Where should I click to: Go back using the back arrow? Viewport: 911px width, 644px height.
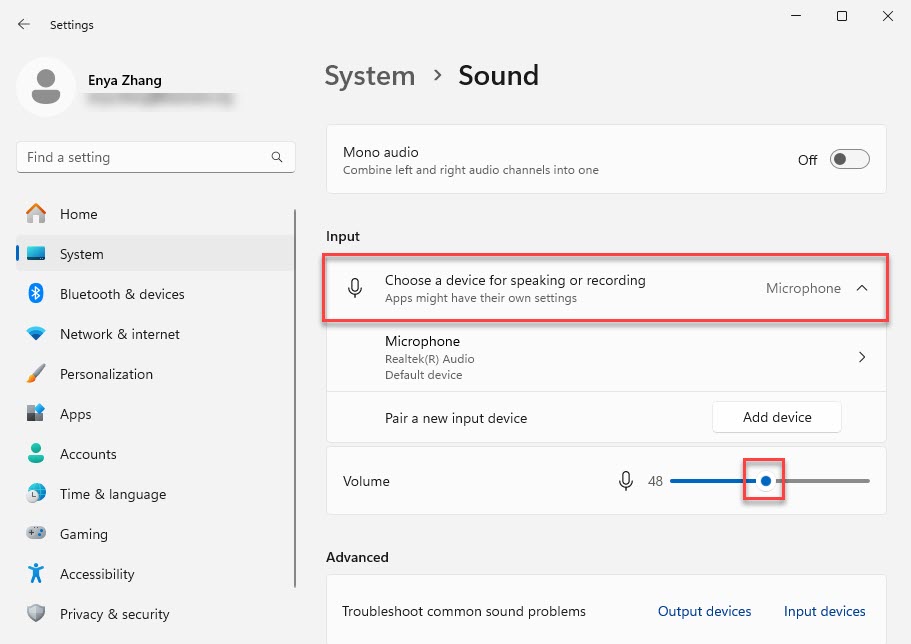[x=24, y=24]
